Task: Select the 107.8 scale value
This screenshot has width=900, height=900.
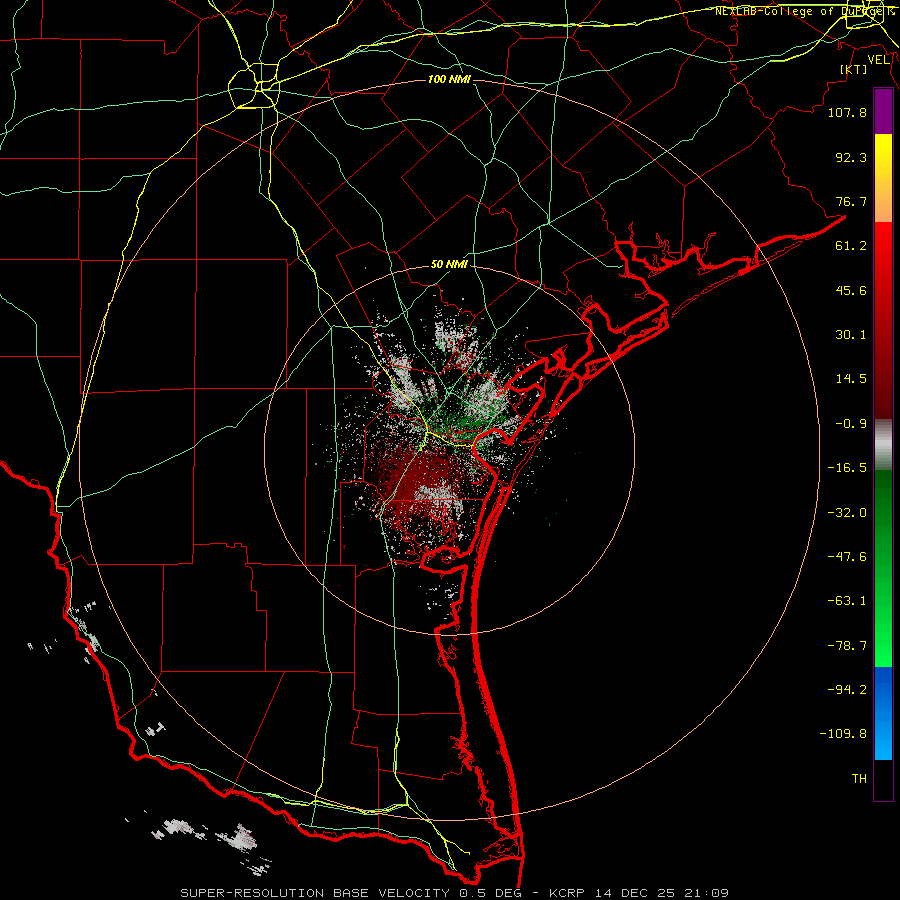Action: pyautogui.click(x=847, y=112)
